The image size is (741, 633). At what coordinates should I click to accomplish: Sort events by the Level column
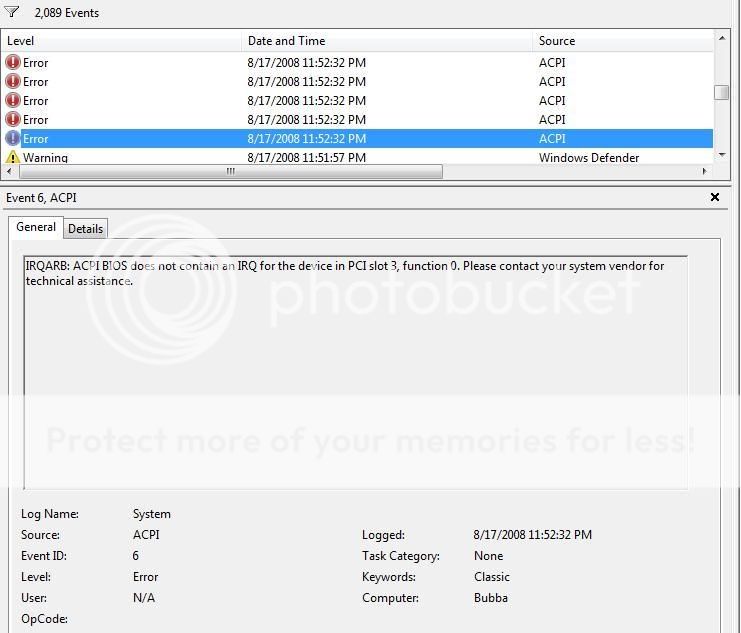[x=120, y=41]
